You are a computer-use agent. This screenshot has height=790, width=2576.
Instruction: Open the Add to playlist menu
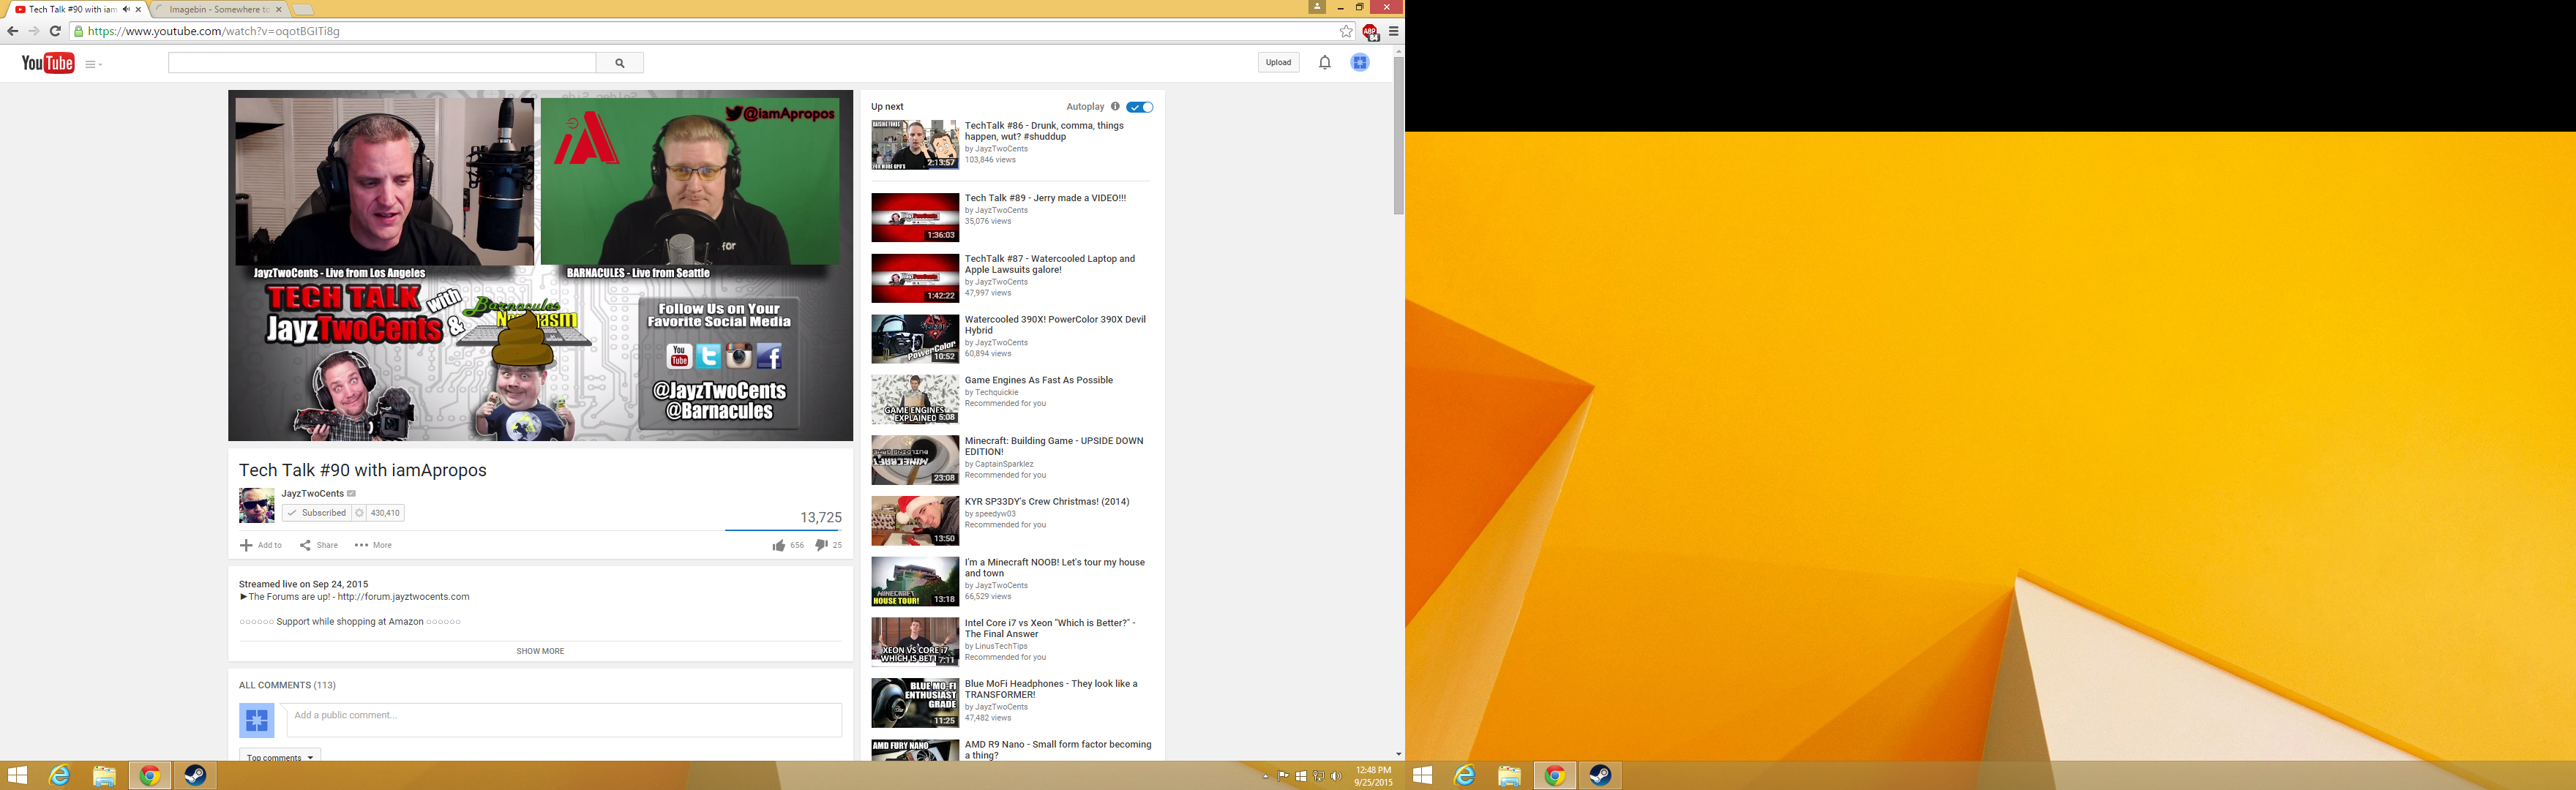(x=261, y=545)
